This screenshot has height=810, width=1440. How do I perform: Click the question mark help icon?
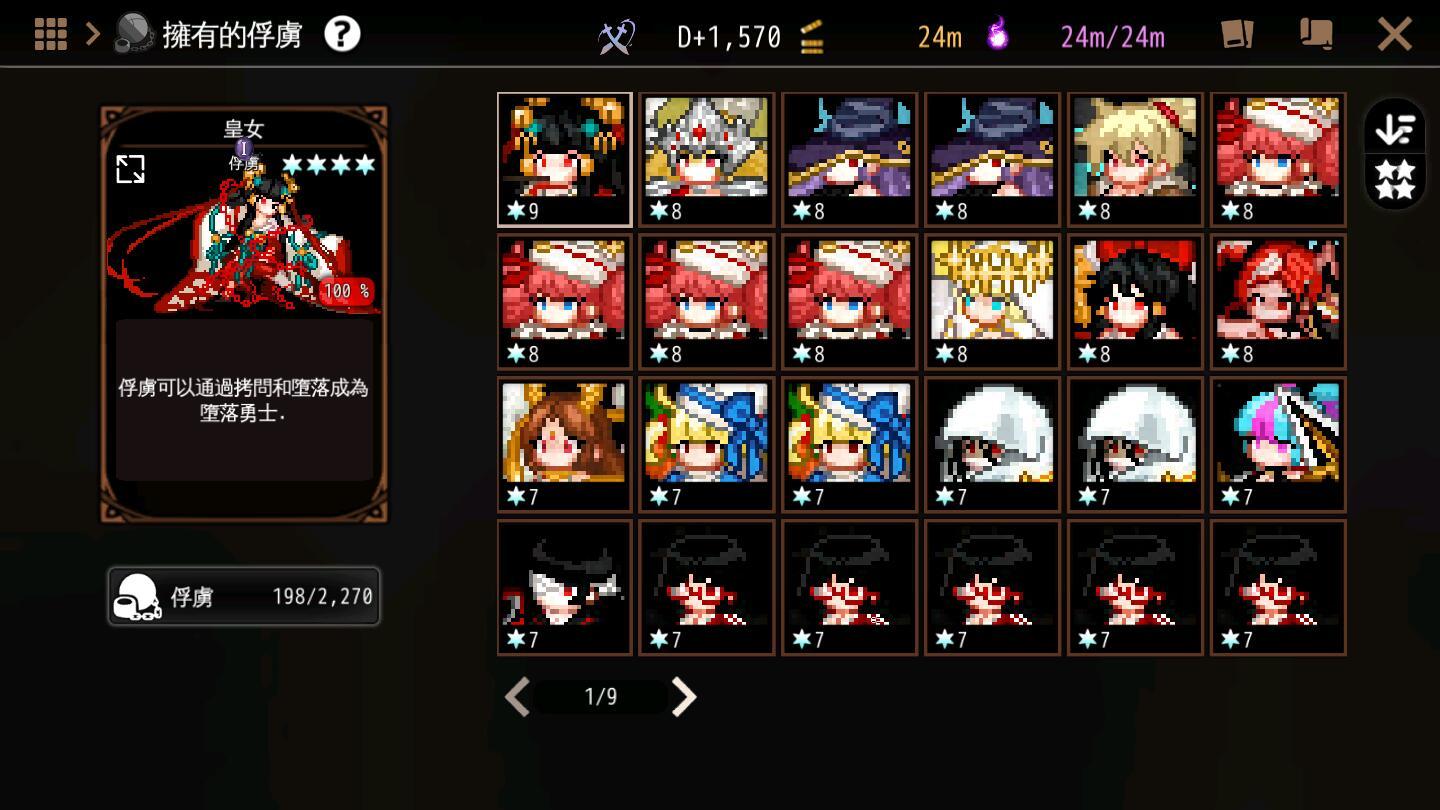click(x=342, y=34)
